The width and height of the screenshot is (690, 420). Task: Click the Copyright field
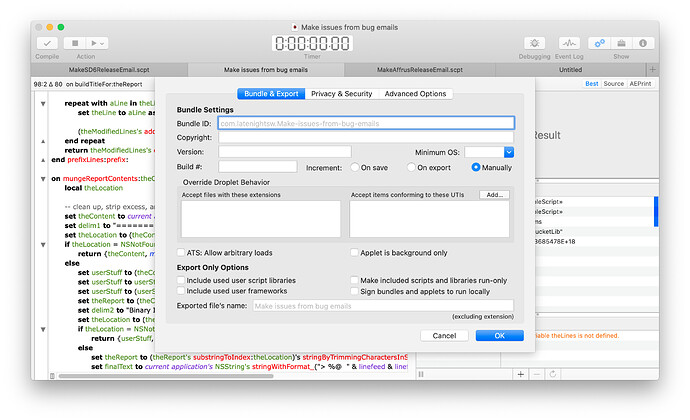(x=366, y=137)
